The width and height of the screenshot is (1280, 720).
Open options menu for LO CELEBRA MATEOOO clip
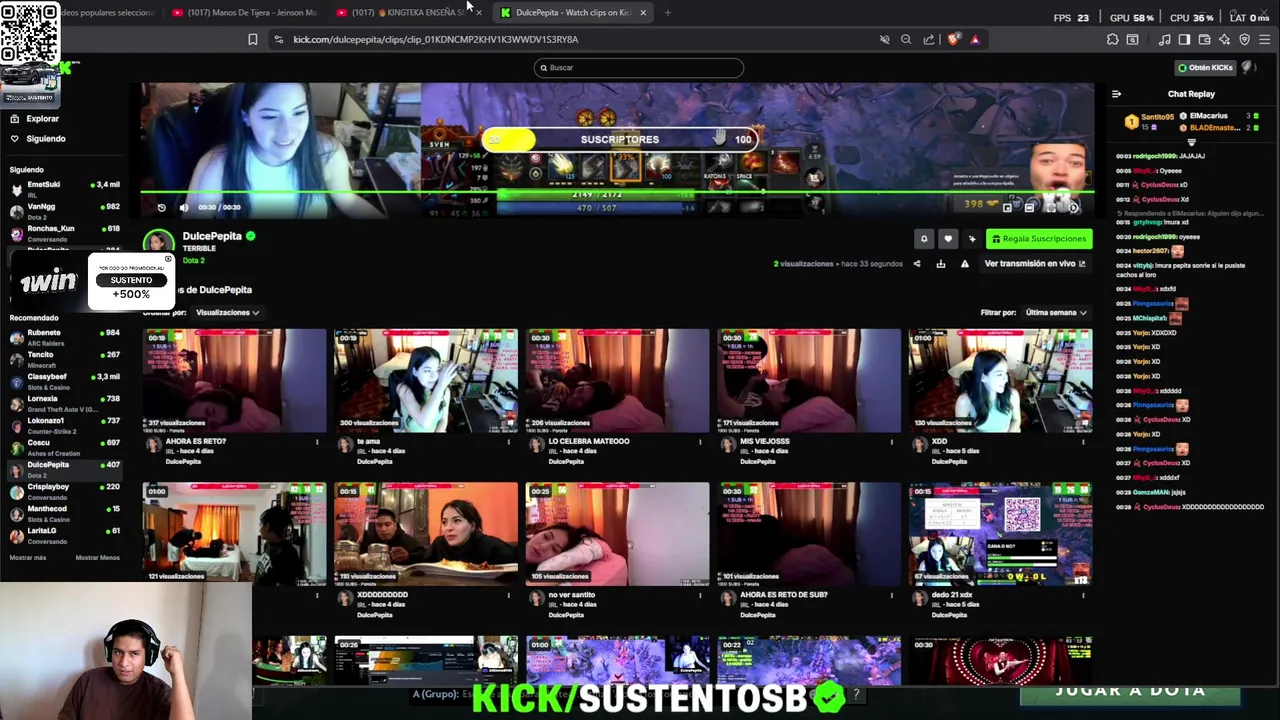coord(700,442)
